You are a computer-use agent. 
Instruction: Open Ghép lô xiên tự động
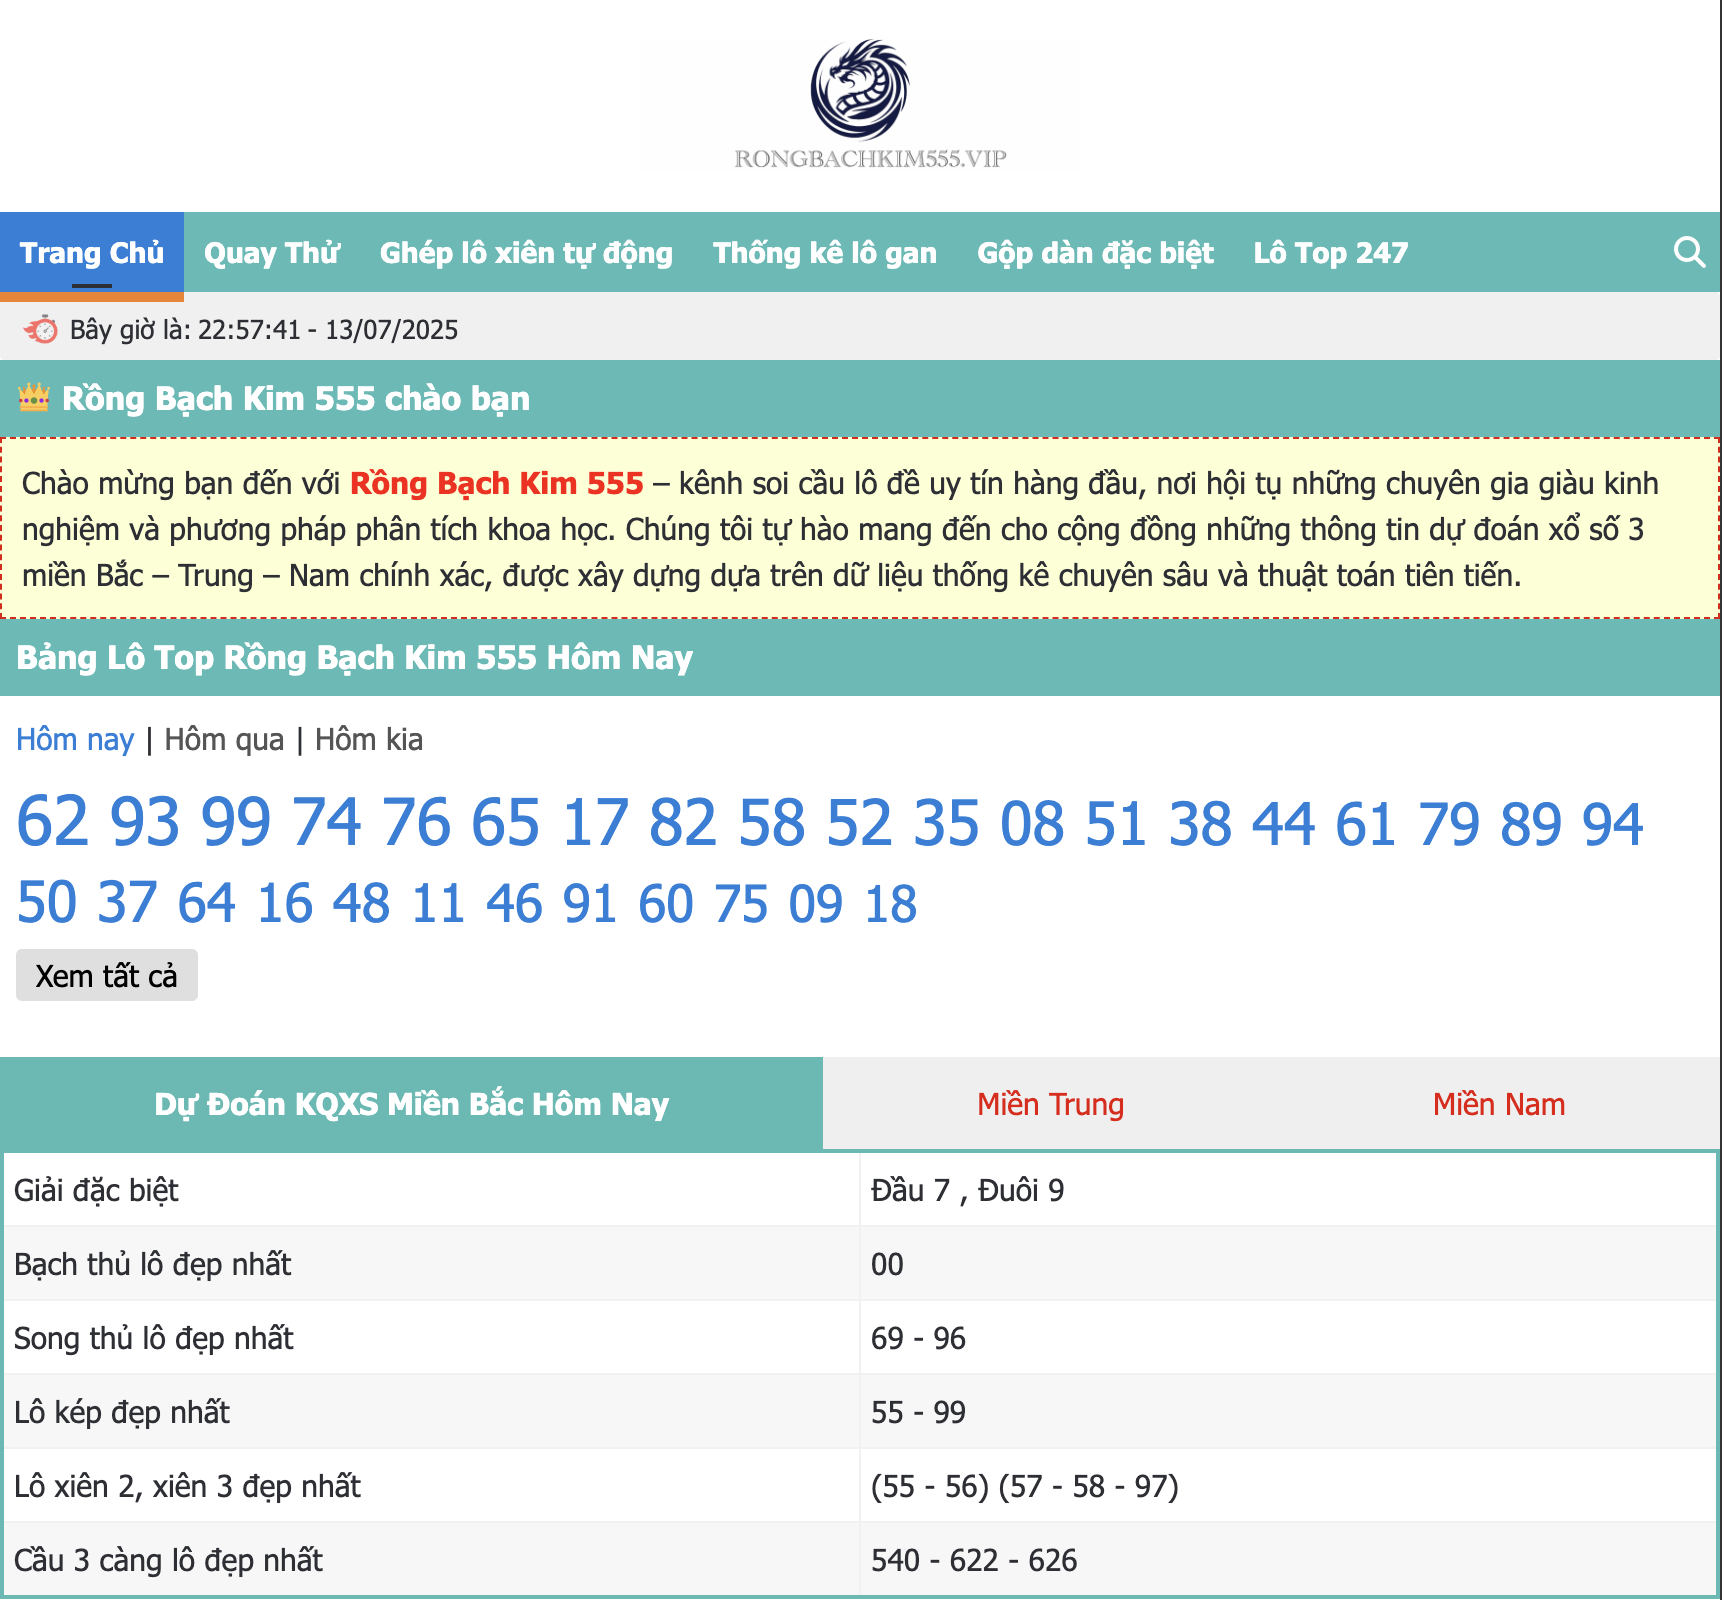click(x=526, y=253)
